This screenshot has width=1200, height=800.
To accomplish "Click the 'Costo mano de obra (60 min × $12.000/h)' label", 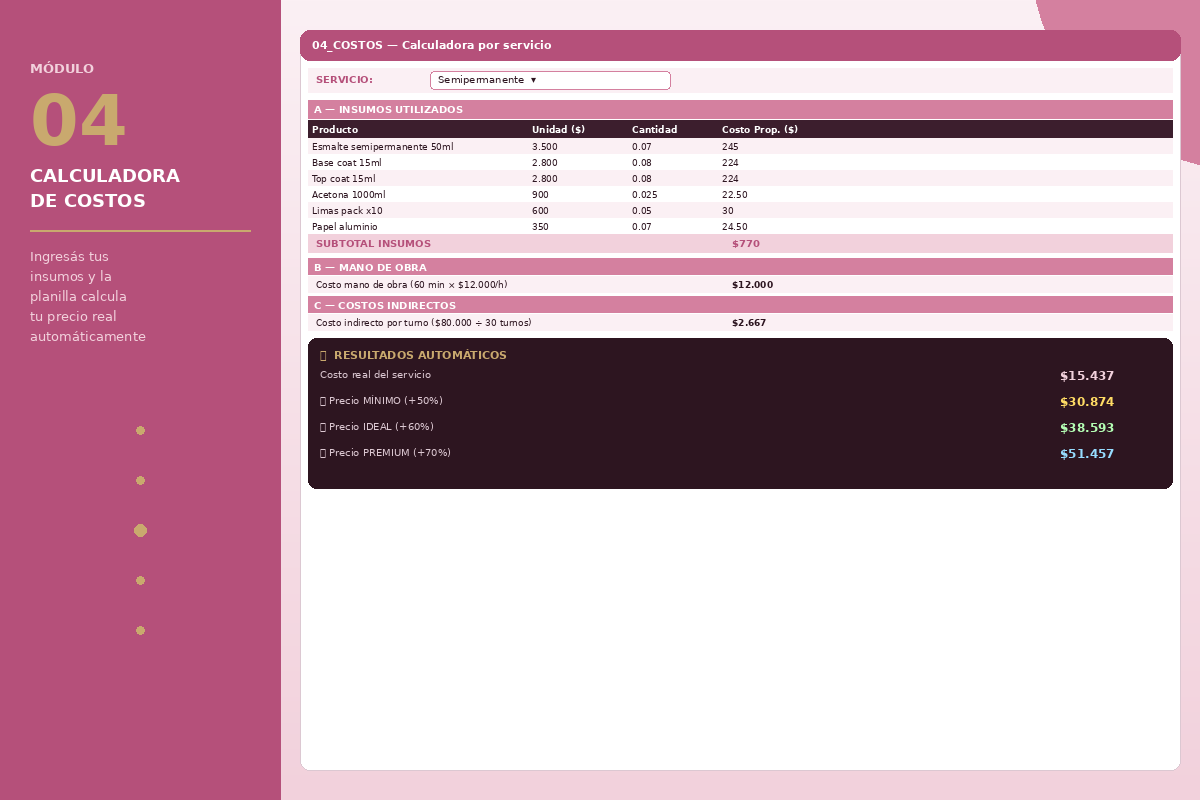I will tap(411, 285).
